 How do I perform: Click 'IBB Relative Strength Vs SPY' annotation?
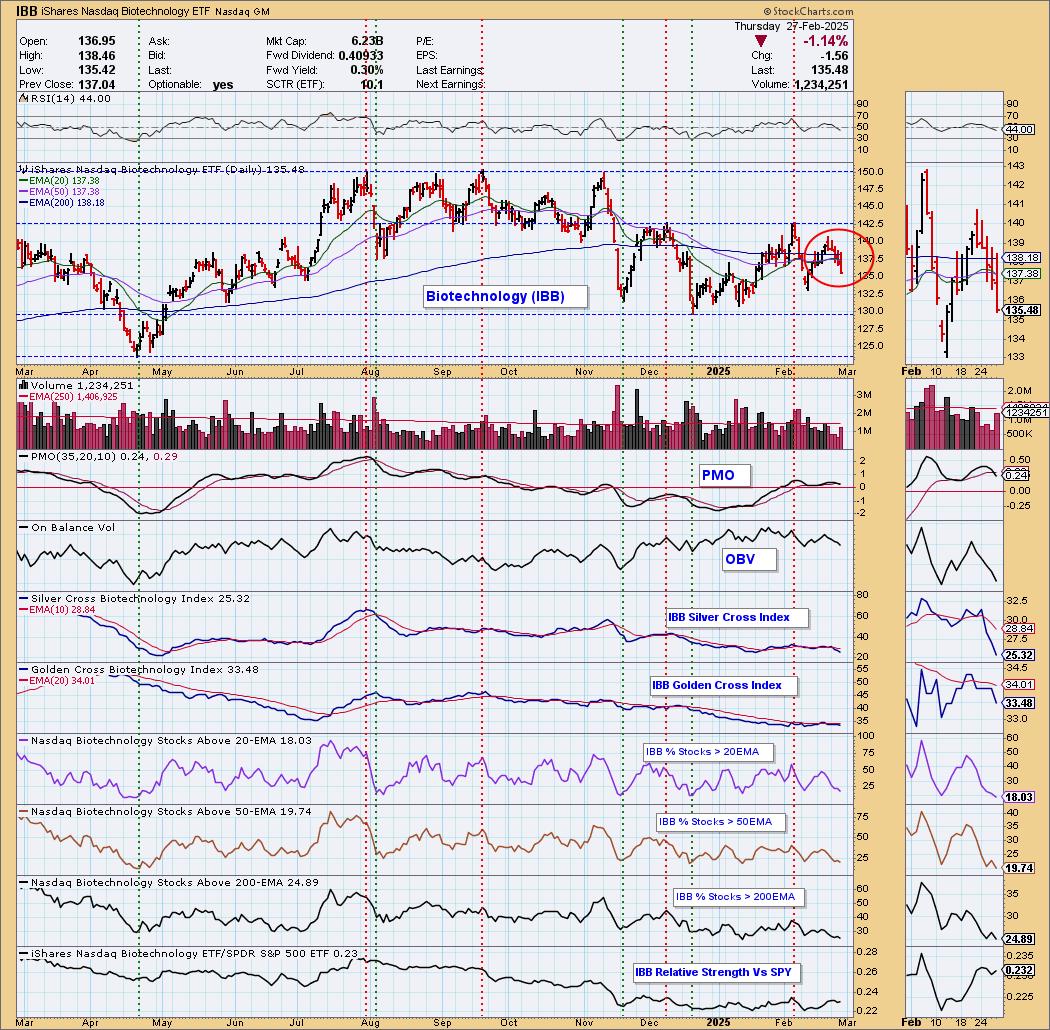[x=717, y=972]
